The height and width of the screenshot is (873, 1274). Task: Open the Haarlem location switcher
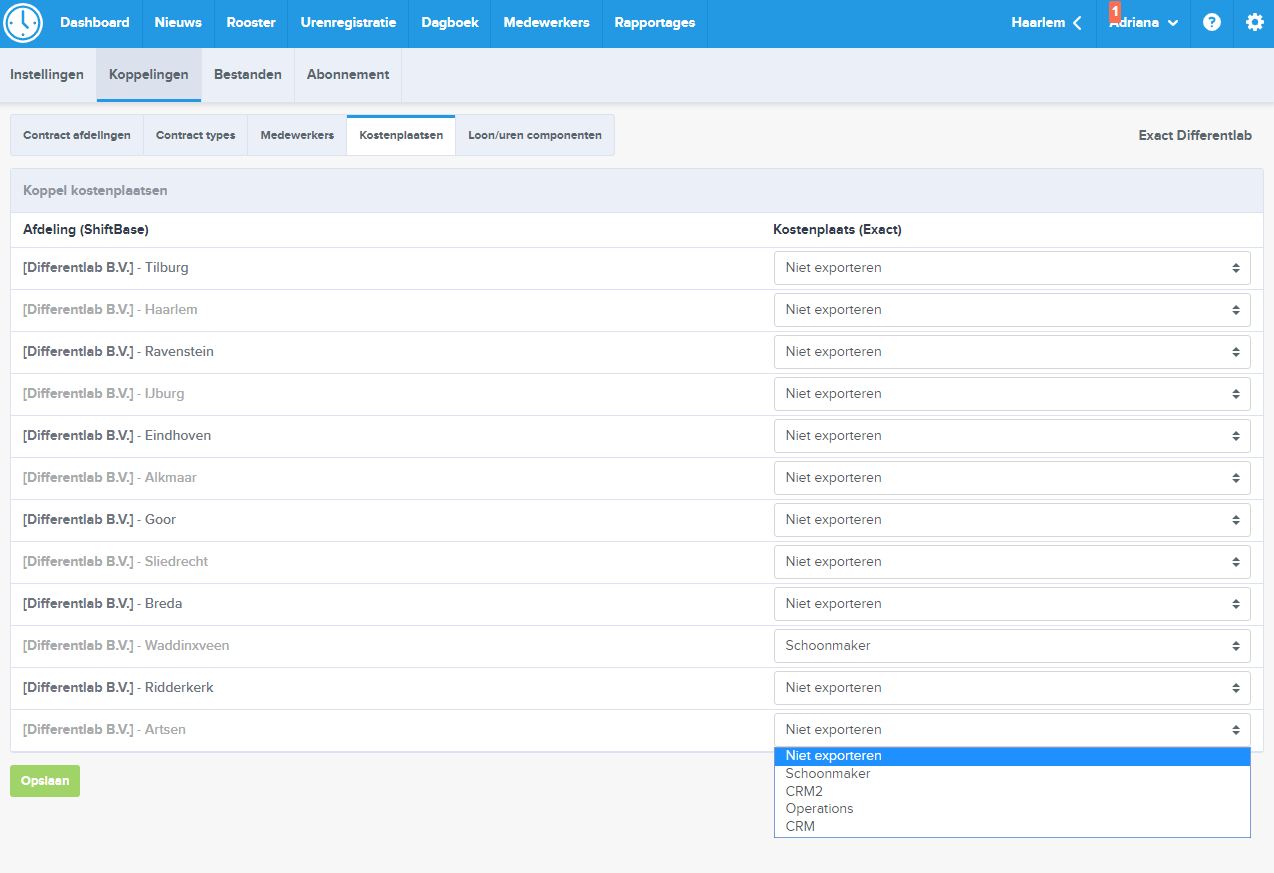pos(1047,23)
